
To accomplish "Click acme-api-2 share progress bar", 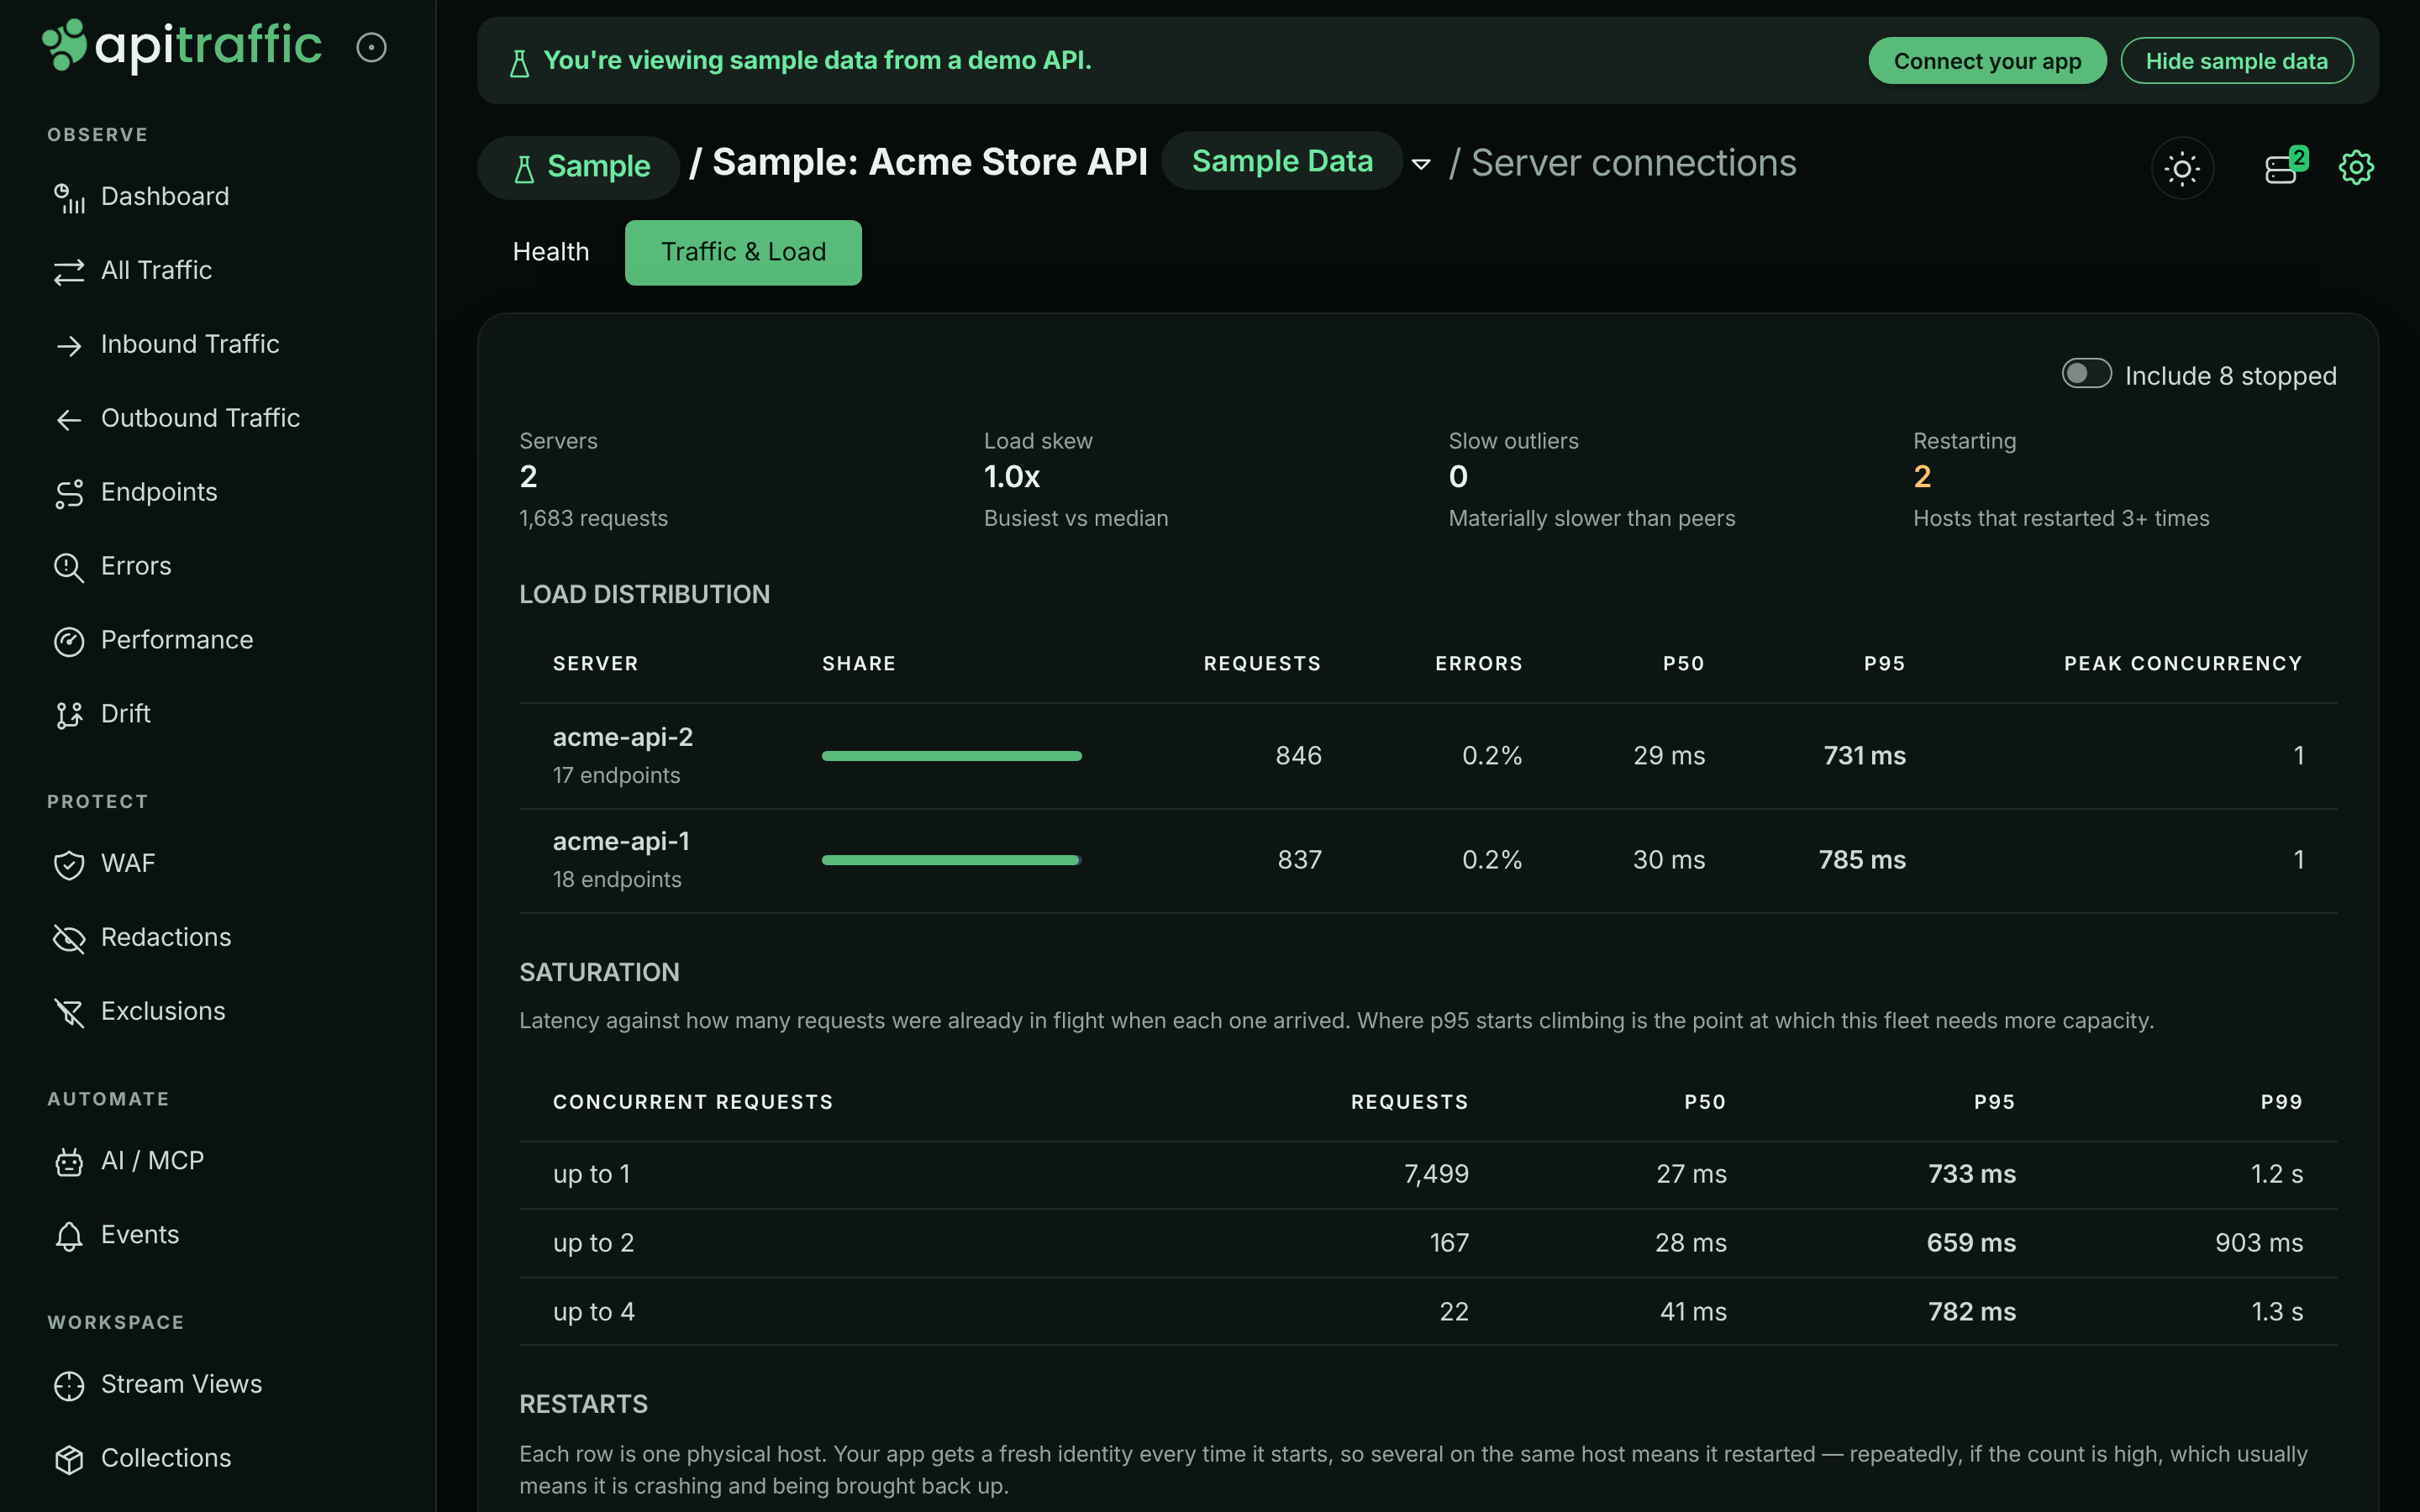I will tap(952, 756).
